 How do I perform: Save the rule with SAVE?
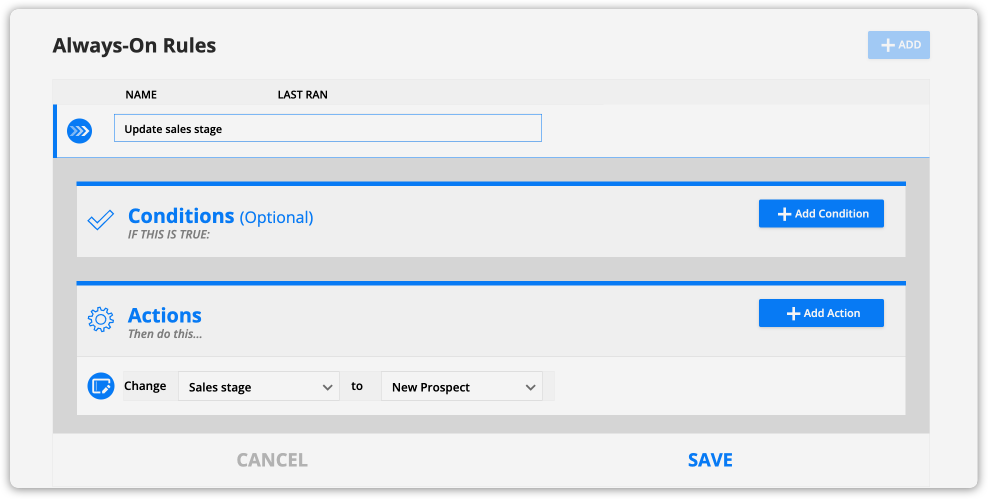[x=710, y=460]
